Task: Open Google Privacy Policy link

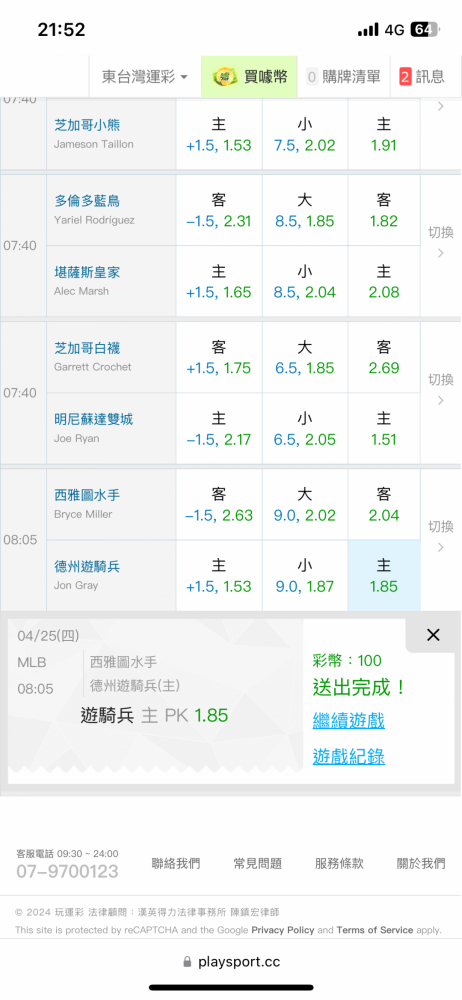Action: [283, 930]
